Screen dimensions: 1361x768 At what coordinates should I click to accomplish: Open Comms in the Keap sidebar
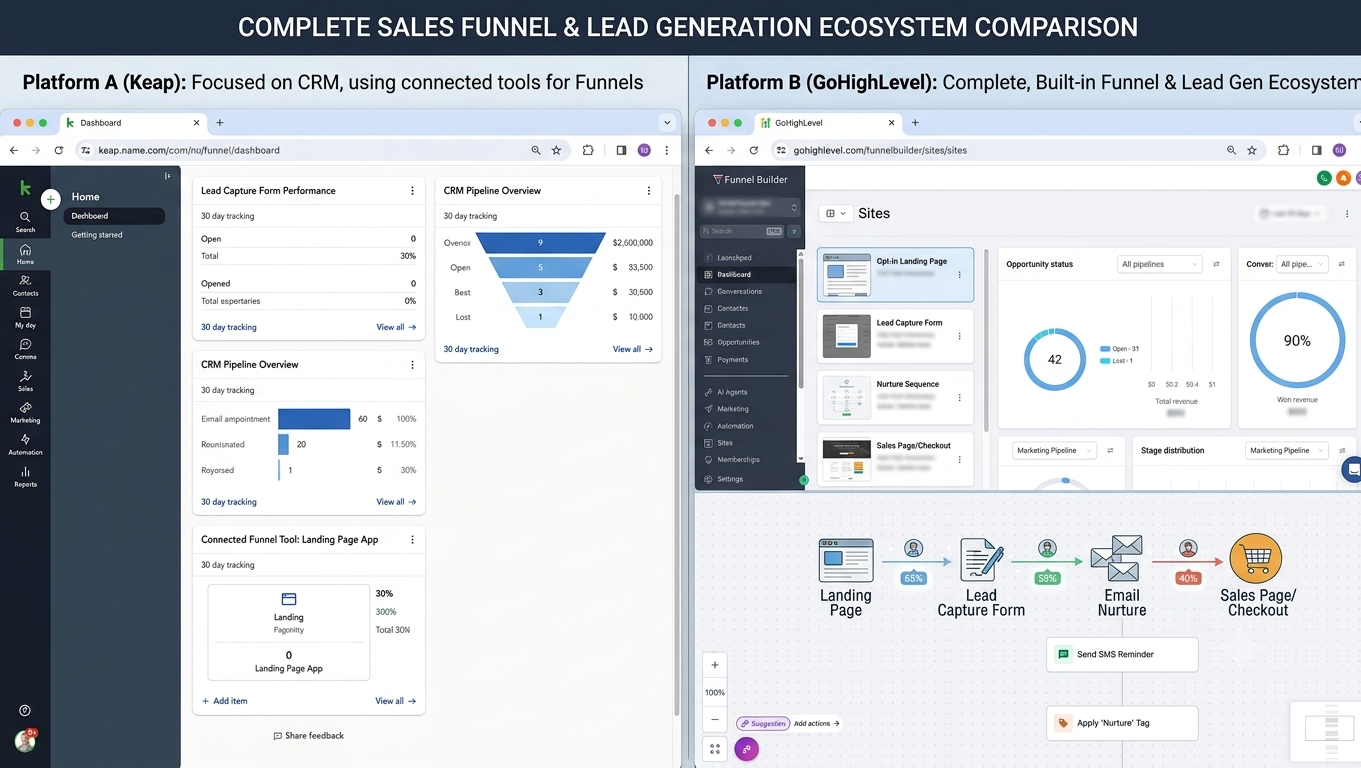click(25, 349)
